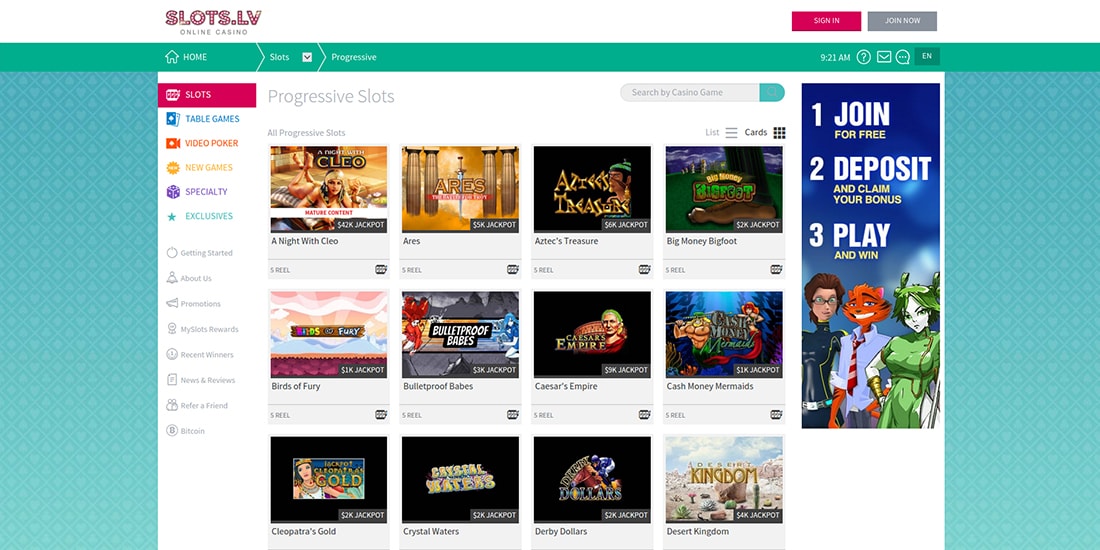Open the Refer a Friend link

204,405
